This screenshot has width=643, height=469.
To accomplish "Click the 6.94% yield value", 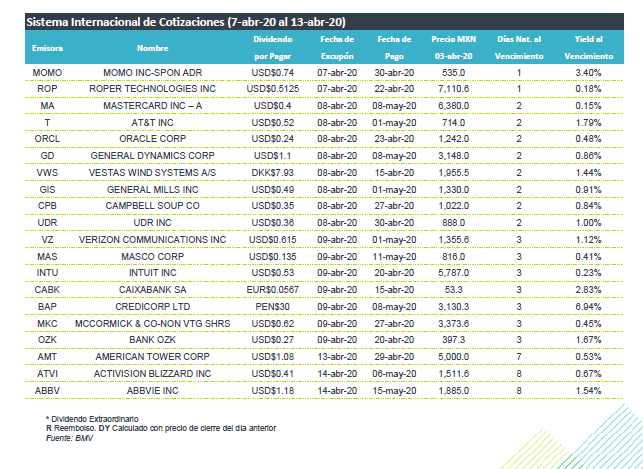I will pyautogui.click(x=588, y=307).
